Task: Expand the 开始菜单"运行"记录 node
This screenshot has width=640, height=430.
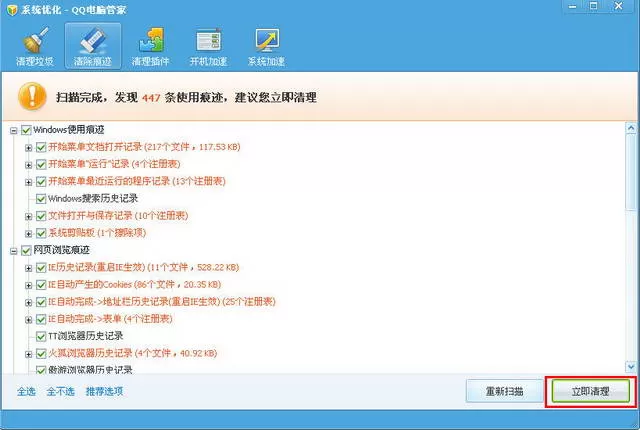Action: pyautogui.click(x=28, y=165)
